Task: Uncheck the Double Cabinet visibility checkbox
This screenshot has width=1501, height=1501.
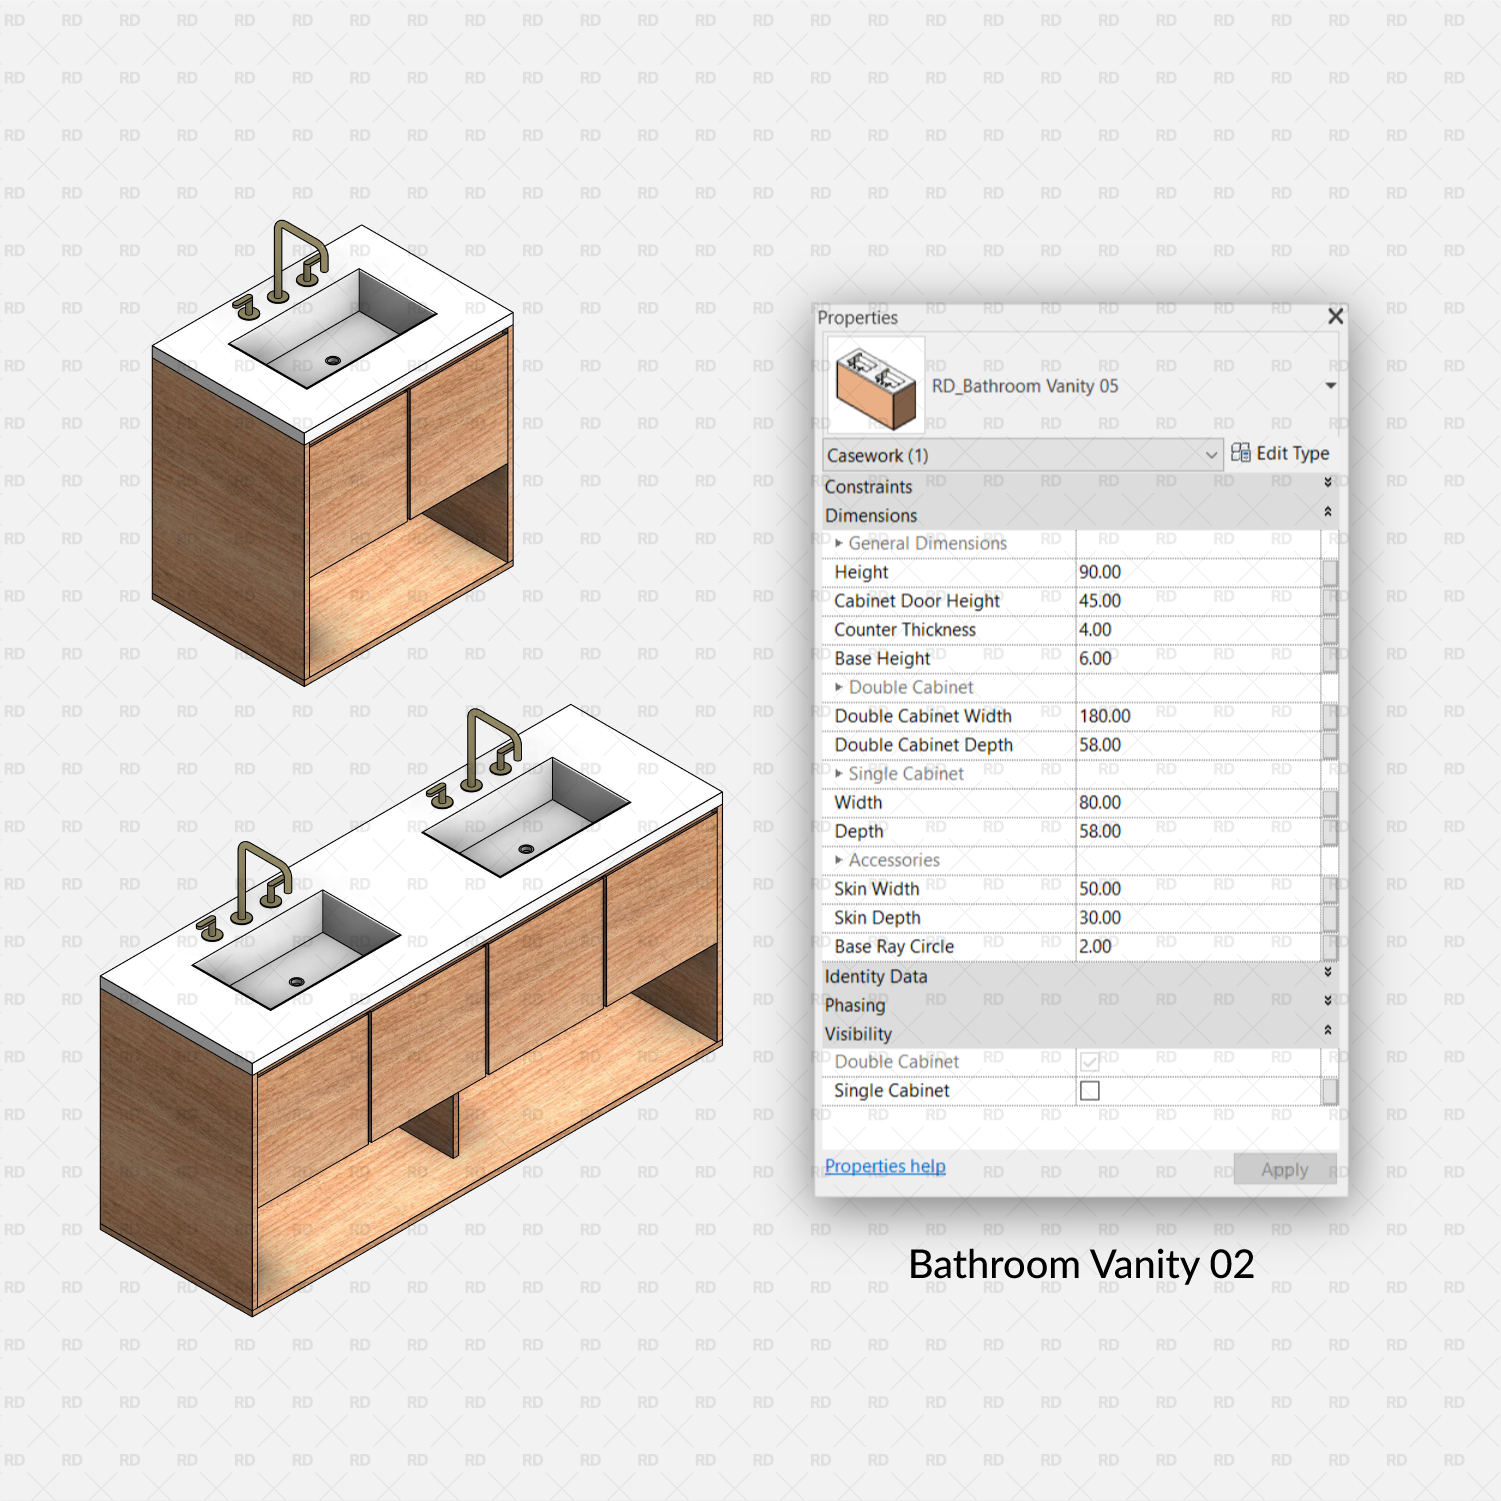Action: pos(1087,1061)
